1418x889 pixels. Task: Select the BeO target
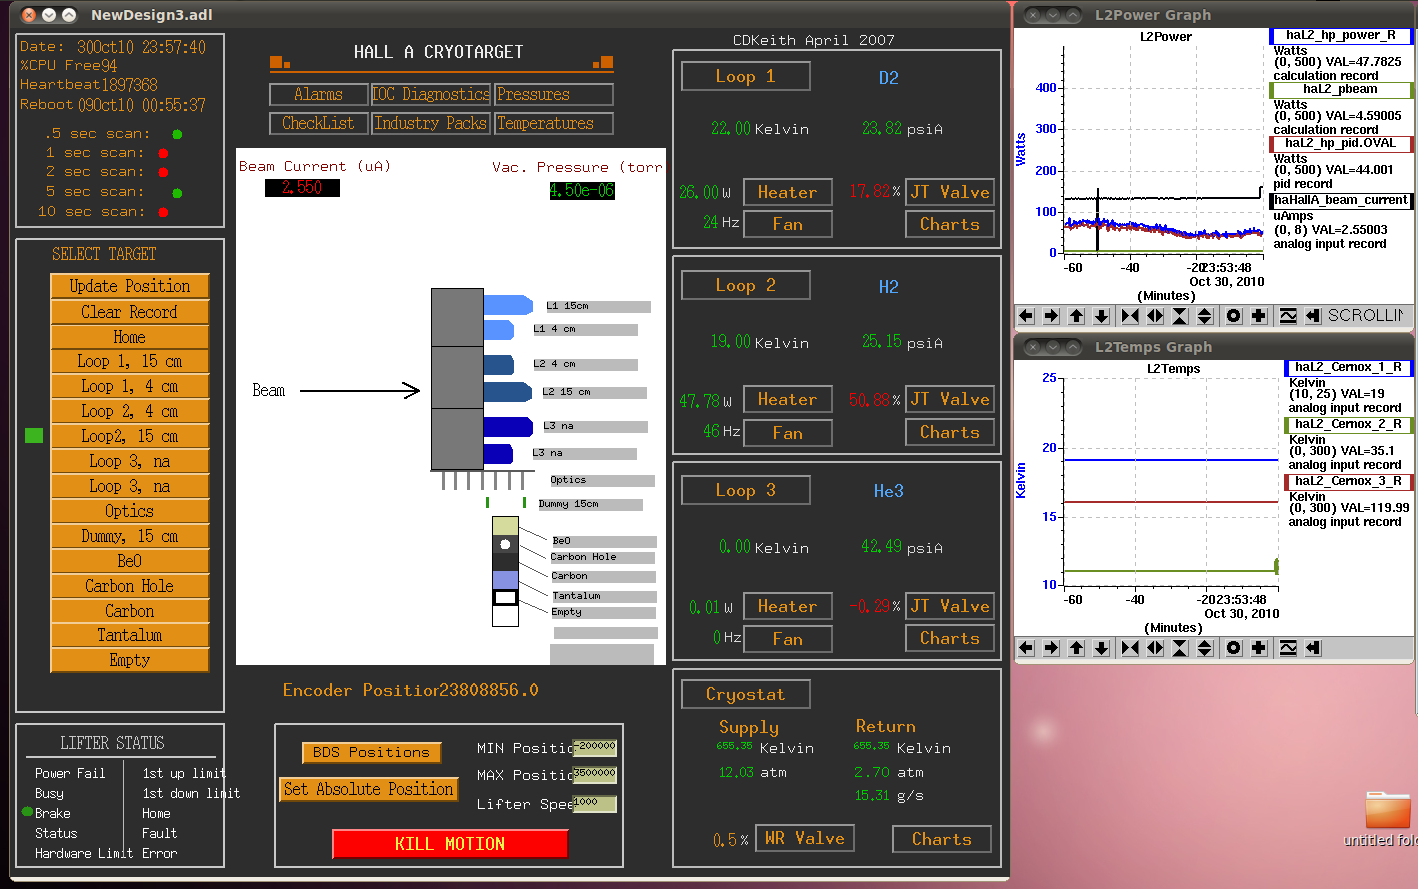(x=130, y=561)
